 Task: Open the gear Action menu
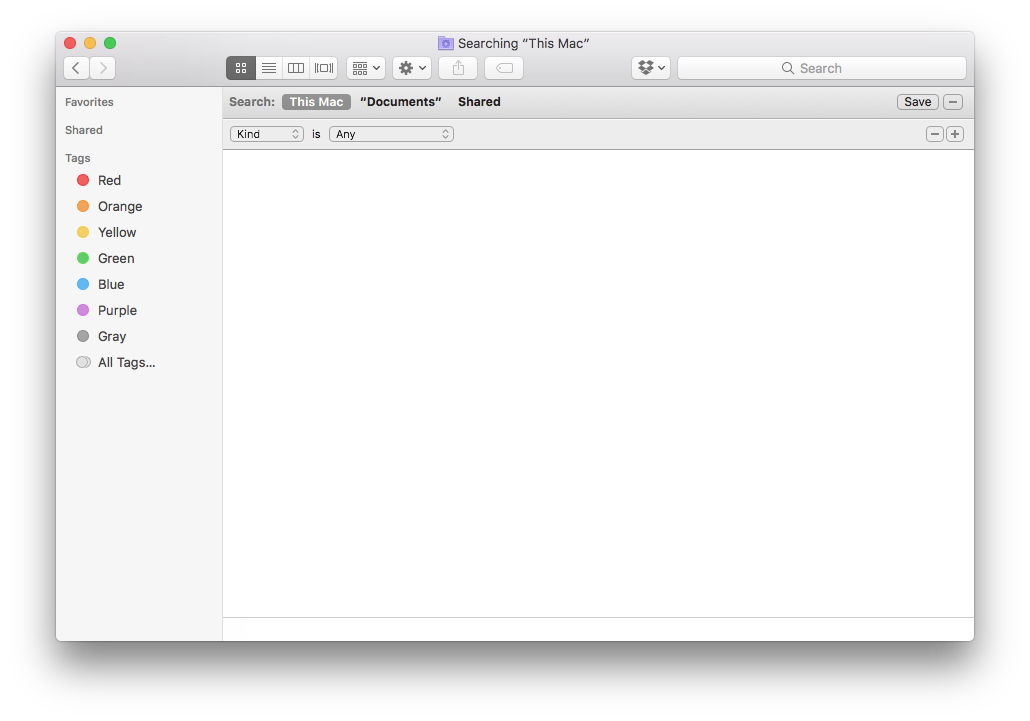pyautogui.click(x=412, y=68)
